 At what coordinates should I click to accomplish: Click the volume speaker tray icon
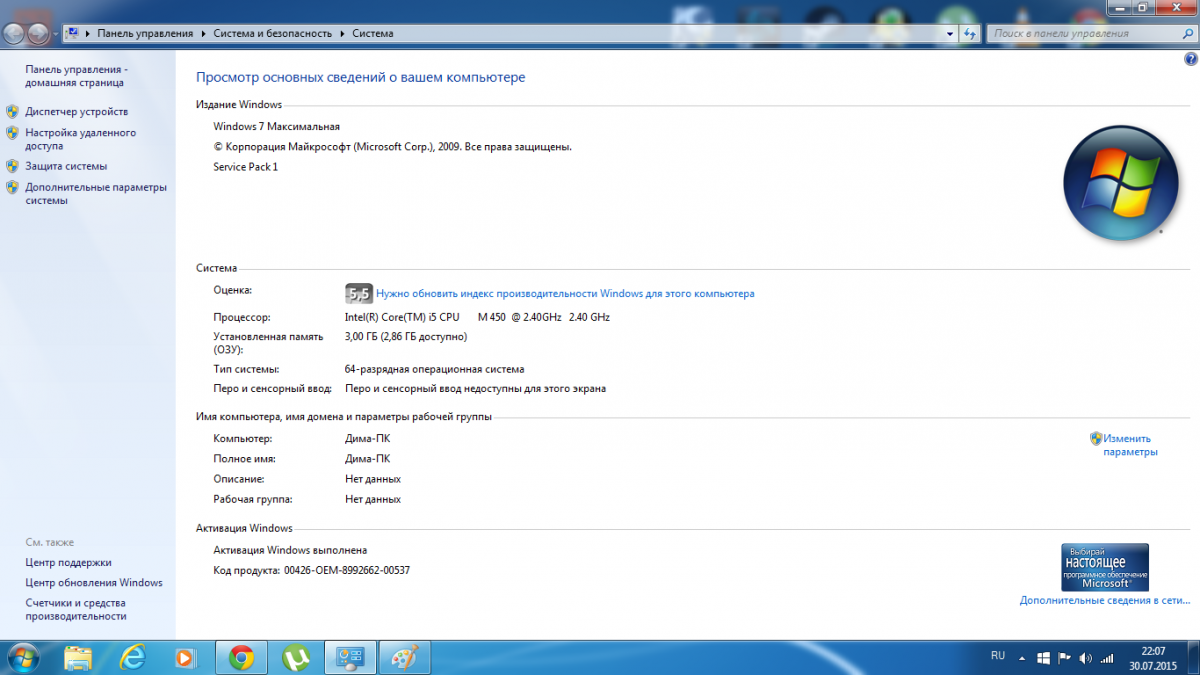coord(1085,658)
